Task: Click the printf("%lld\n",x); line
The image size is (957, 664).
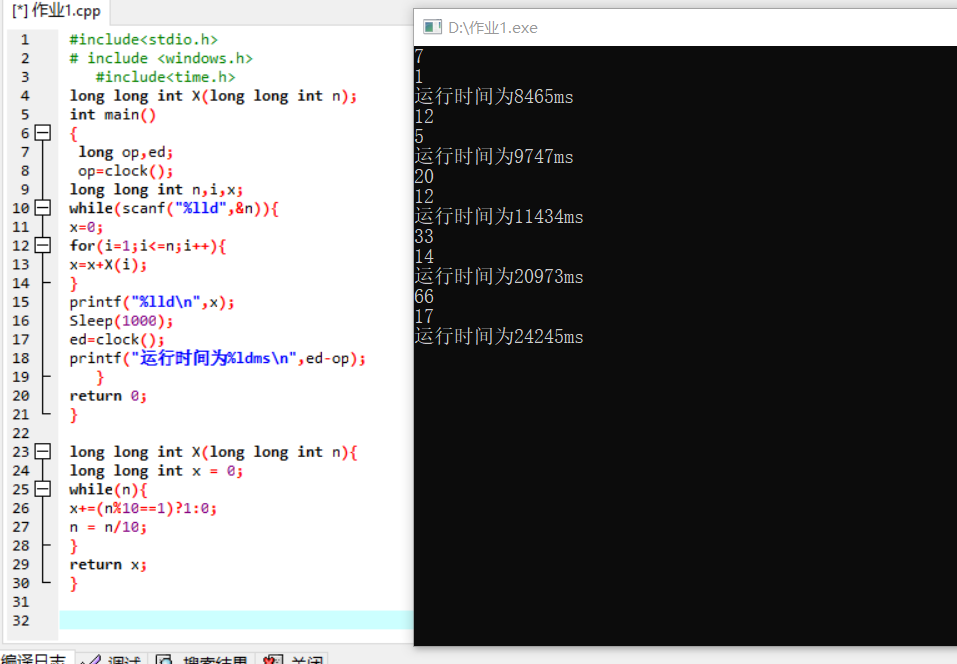Action: (x=152, y=302)
